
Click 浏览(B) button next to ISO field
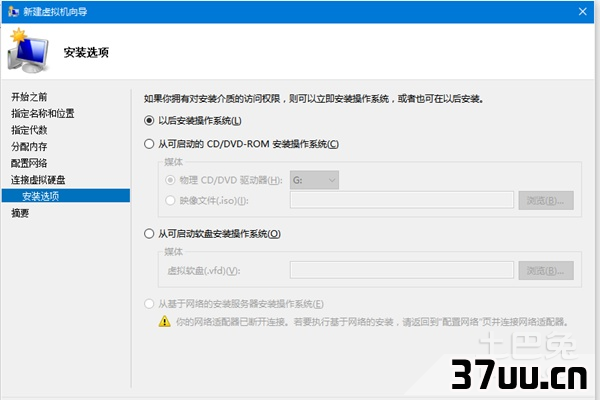click(546, 200)
